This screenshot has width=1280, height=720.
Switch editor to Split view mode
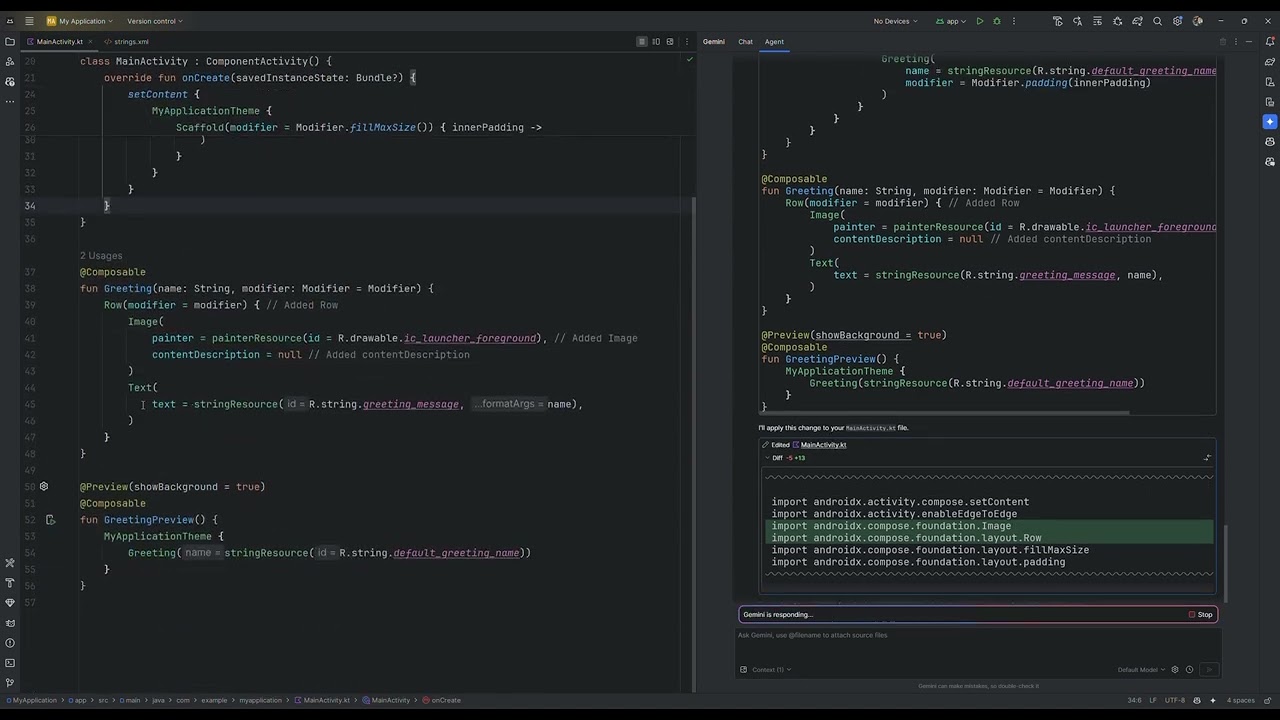tap(656, 42)
